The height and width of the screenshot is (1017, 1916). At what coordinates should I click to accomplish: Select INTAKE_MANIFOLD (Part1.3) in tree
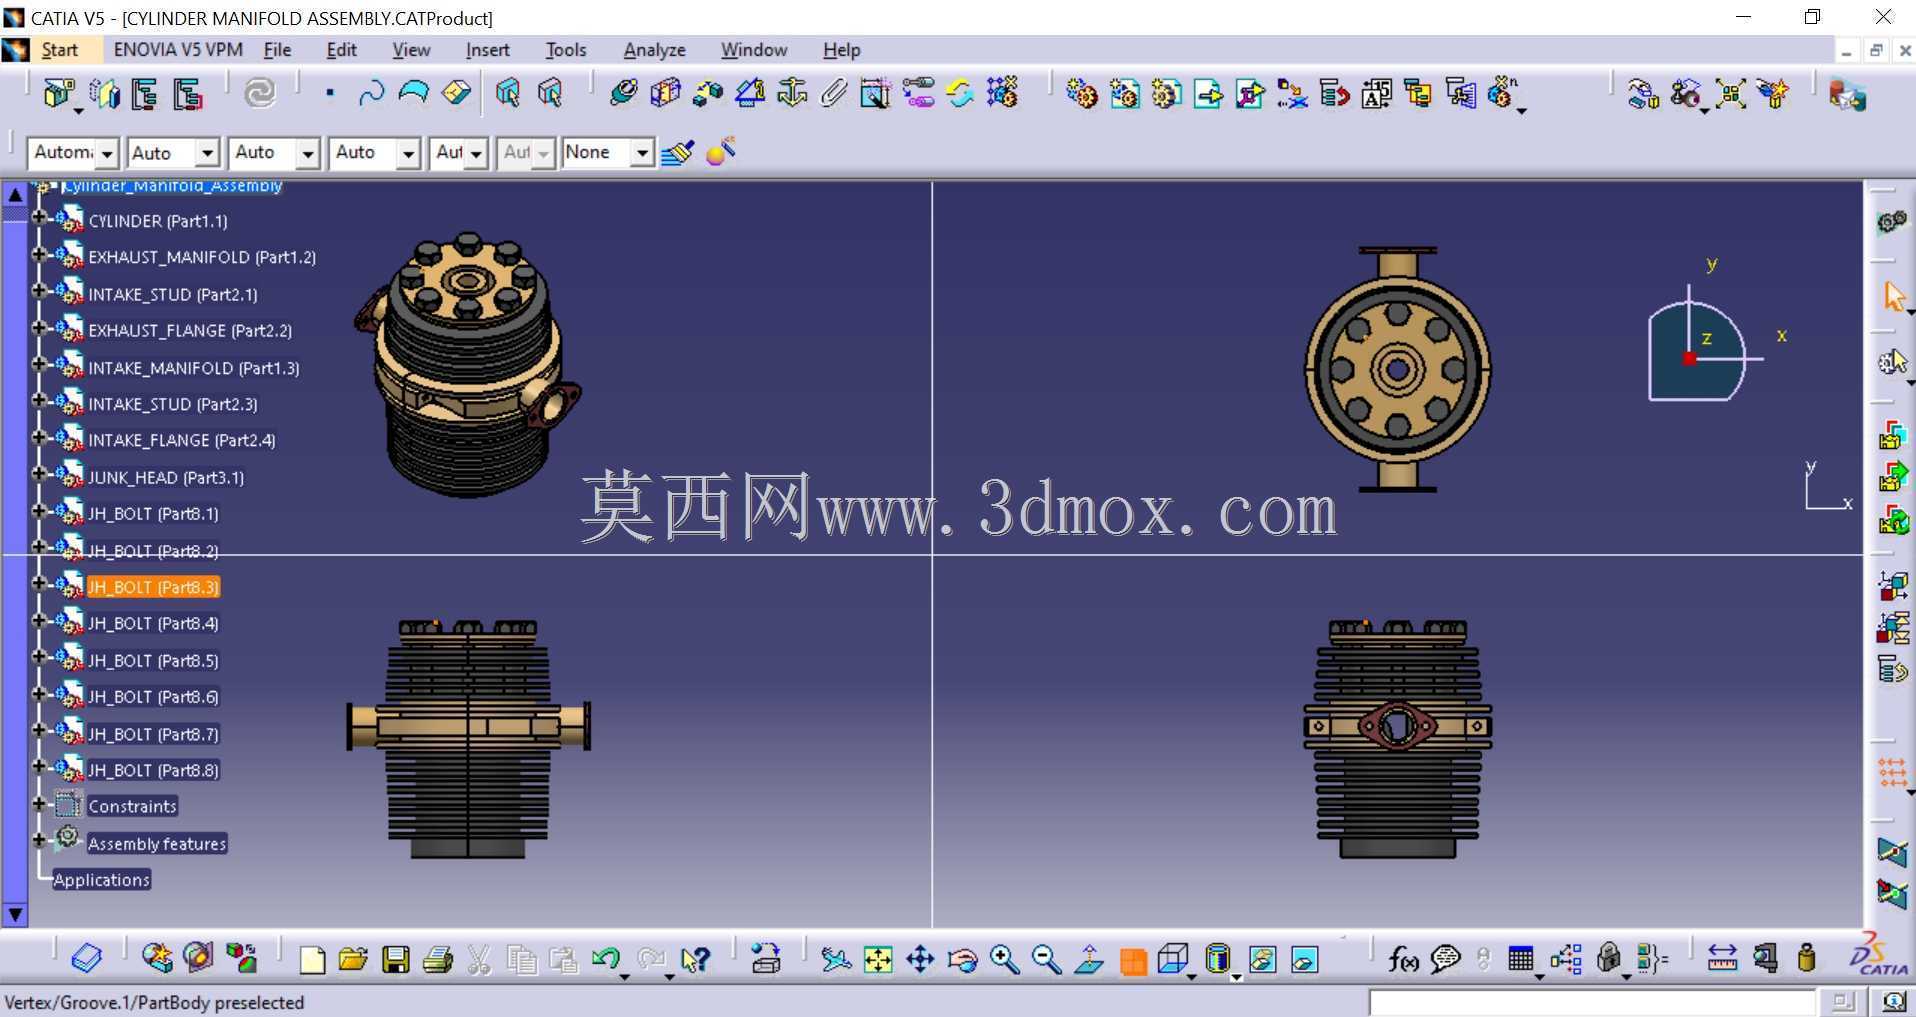(x=194, y=368)
